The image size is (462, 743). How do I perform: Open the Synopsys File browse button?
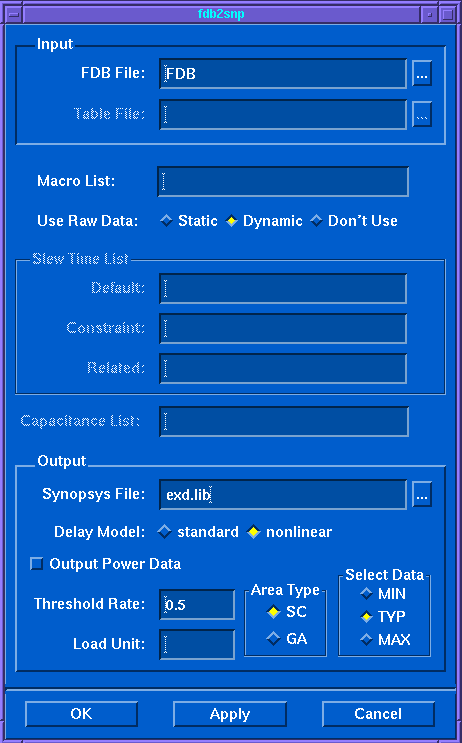[422, 495]
